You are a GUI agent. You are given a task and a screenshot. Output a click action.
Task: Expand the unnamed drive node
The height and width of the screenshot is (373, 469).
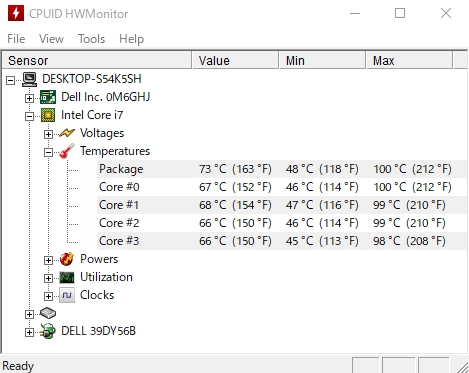coord(29,314)
